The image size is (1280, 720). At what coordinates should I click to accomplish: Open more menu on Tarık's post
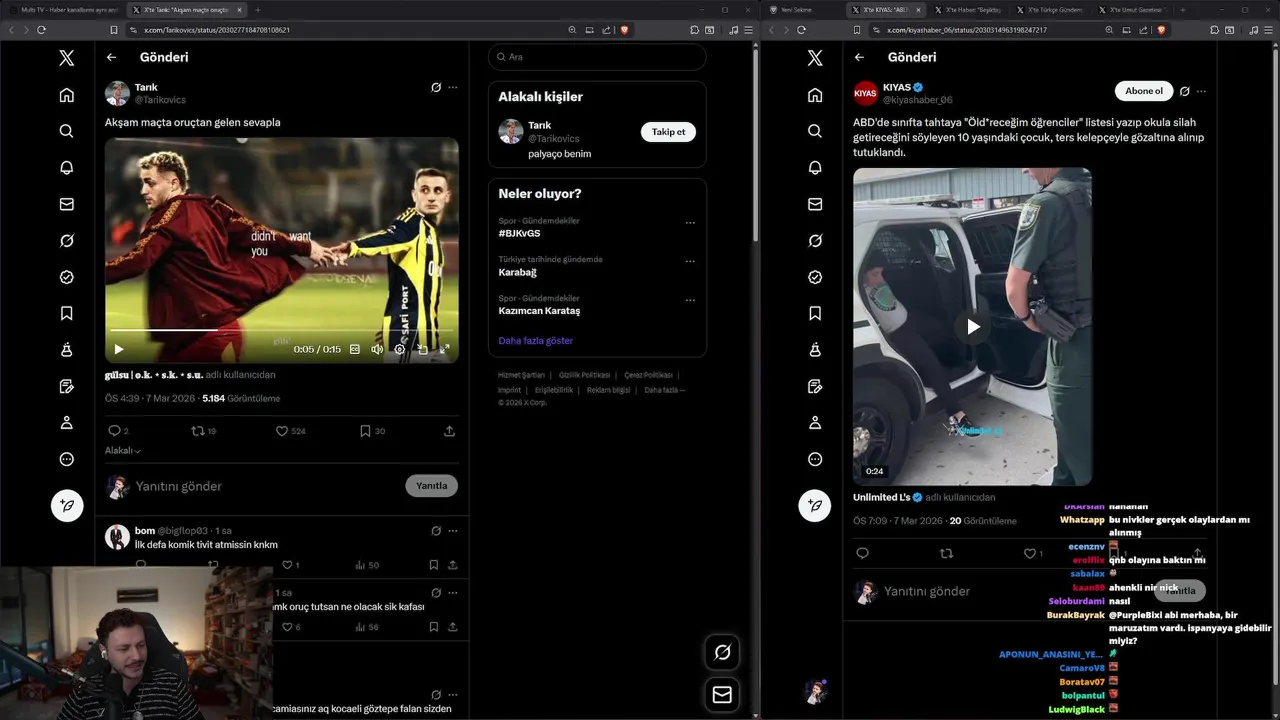[453, 88]
